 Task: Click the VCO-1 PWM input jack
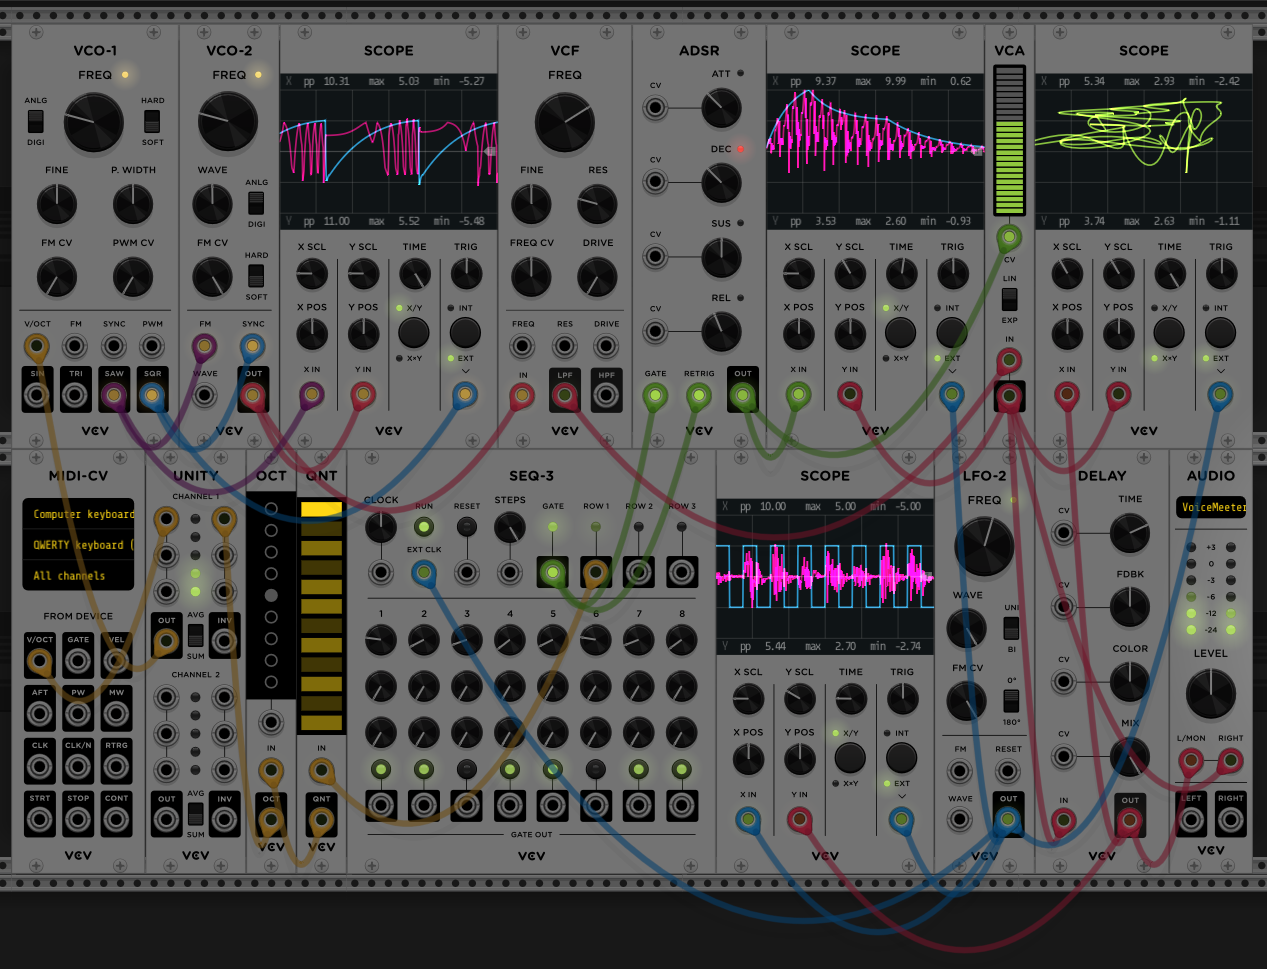151,347
